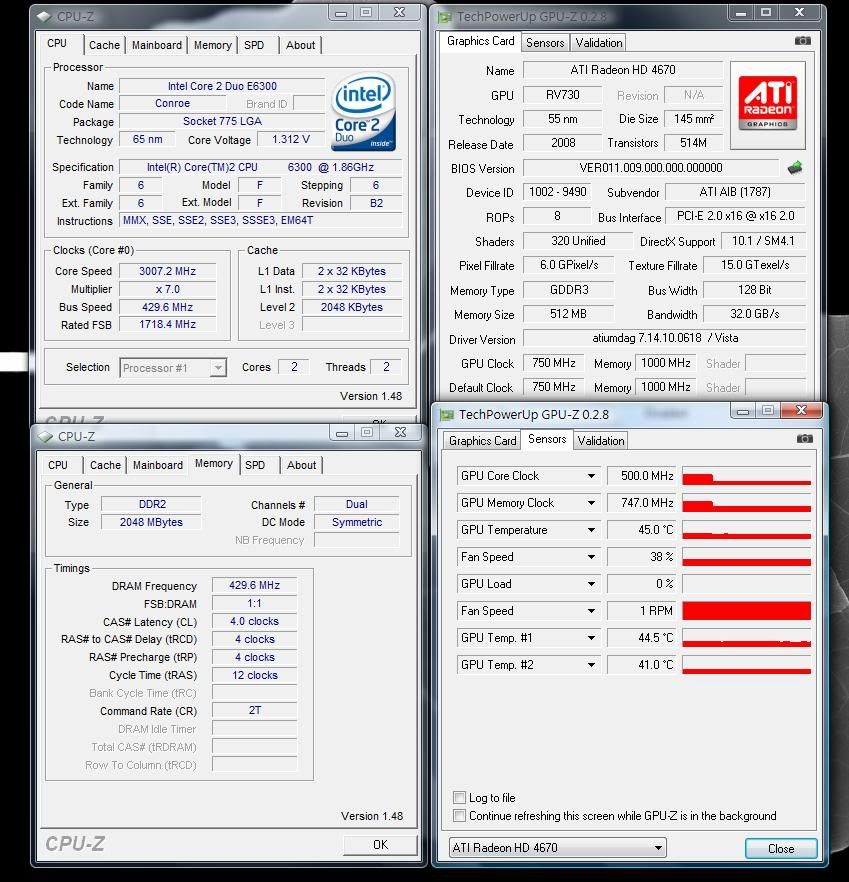Click the Core Voltage 1.312 V value

pyautogui.click(x=291, y=139)
